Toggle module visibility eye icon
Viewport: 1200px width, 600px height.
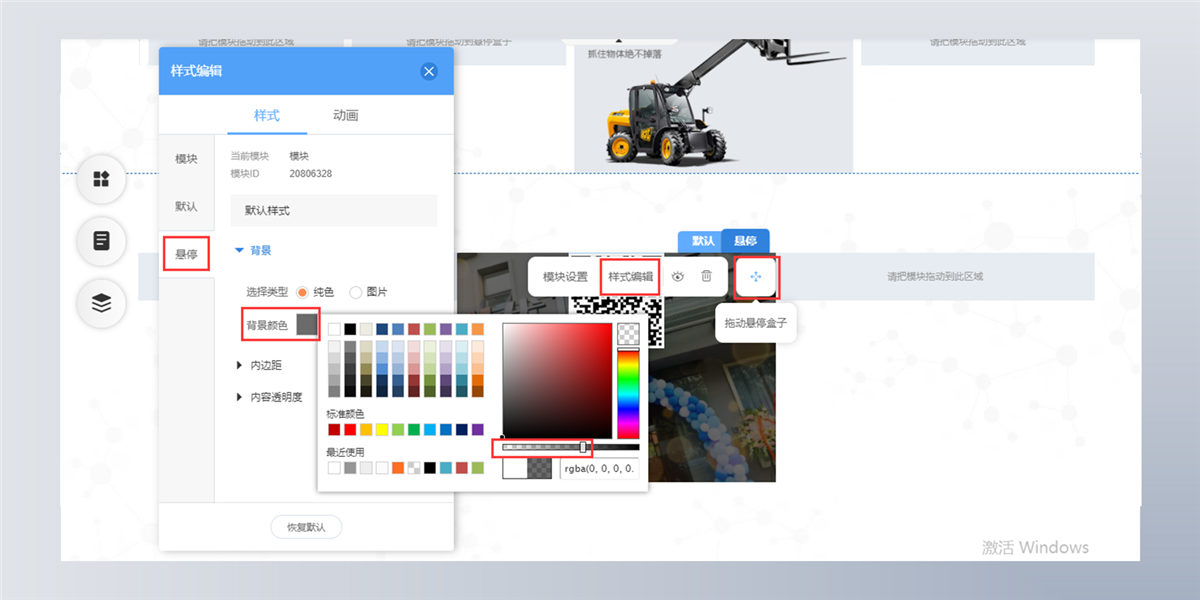point(678,276)
